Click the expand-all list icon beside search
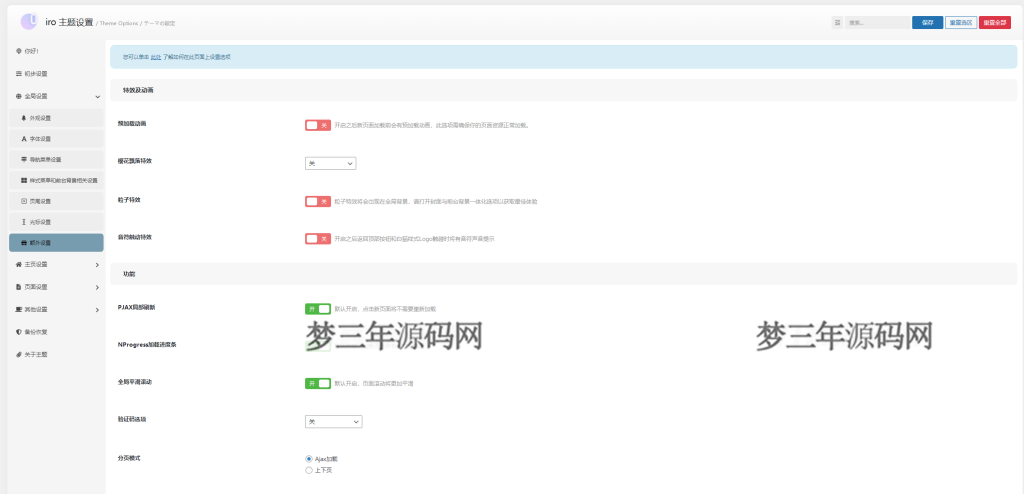The height and width of the screenshot is (494, 1024). coord(837,22)
